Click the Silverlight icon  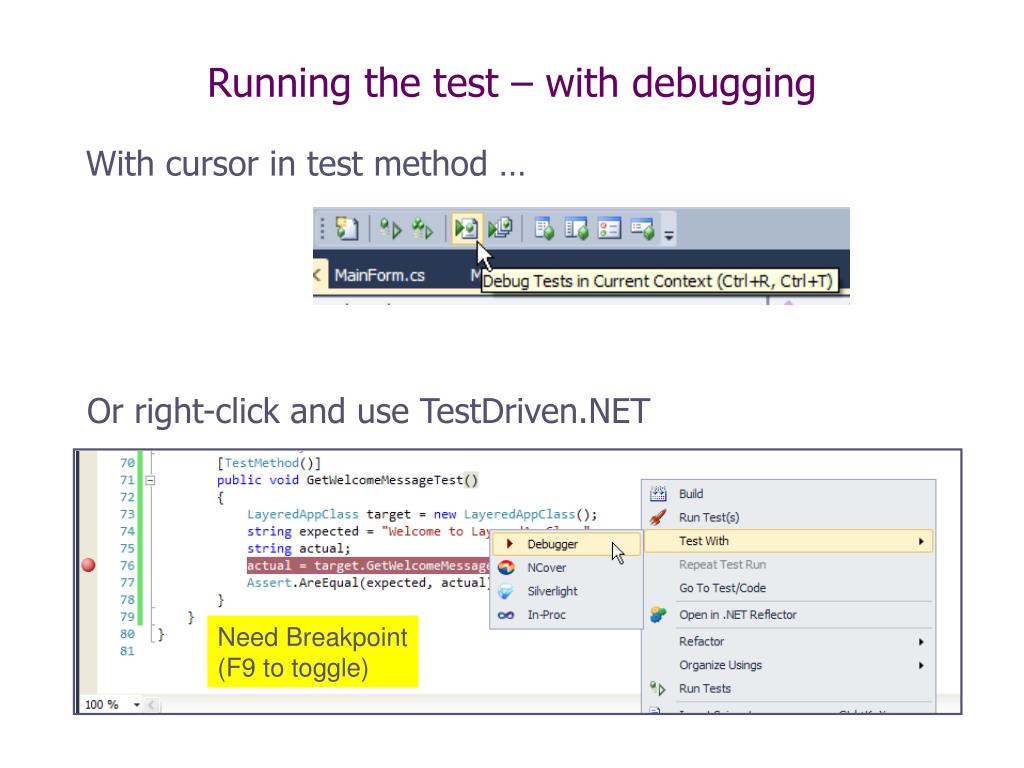(x=506, y=591)
